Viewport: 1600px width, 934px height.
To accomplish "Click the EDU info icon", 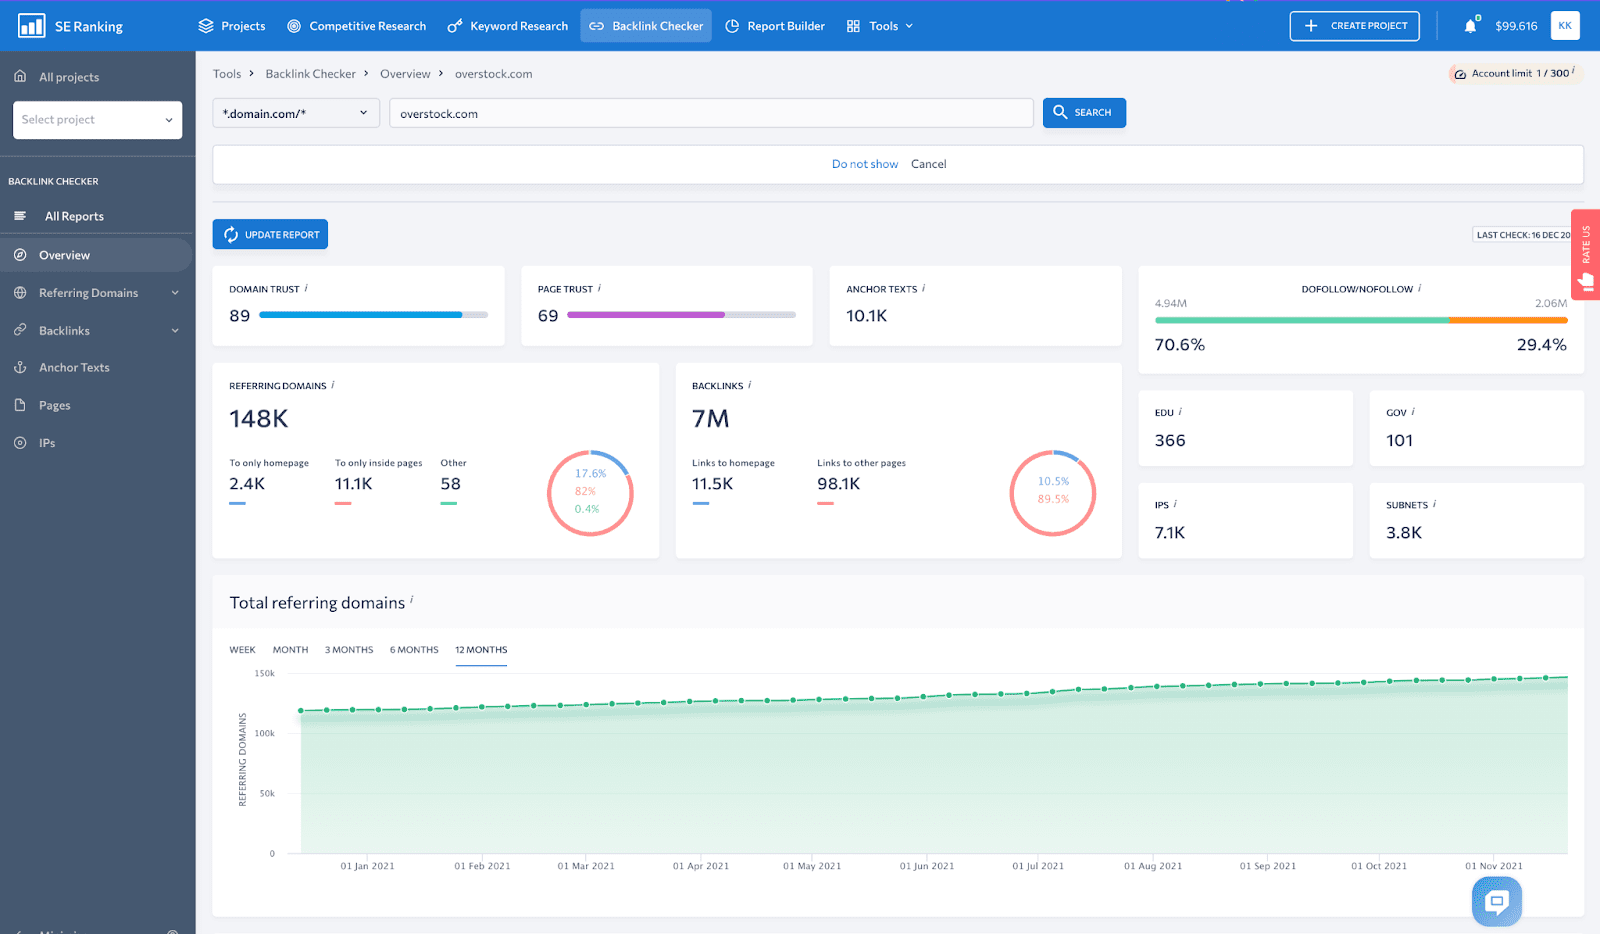I will pyautogui.click(x=1180, y=411).
